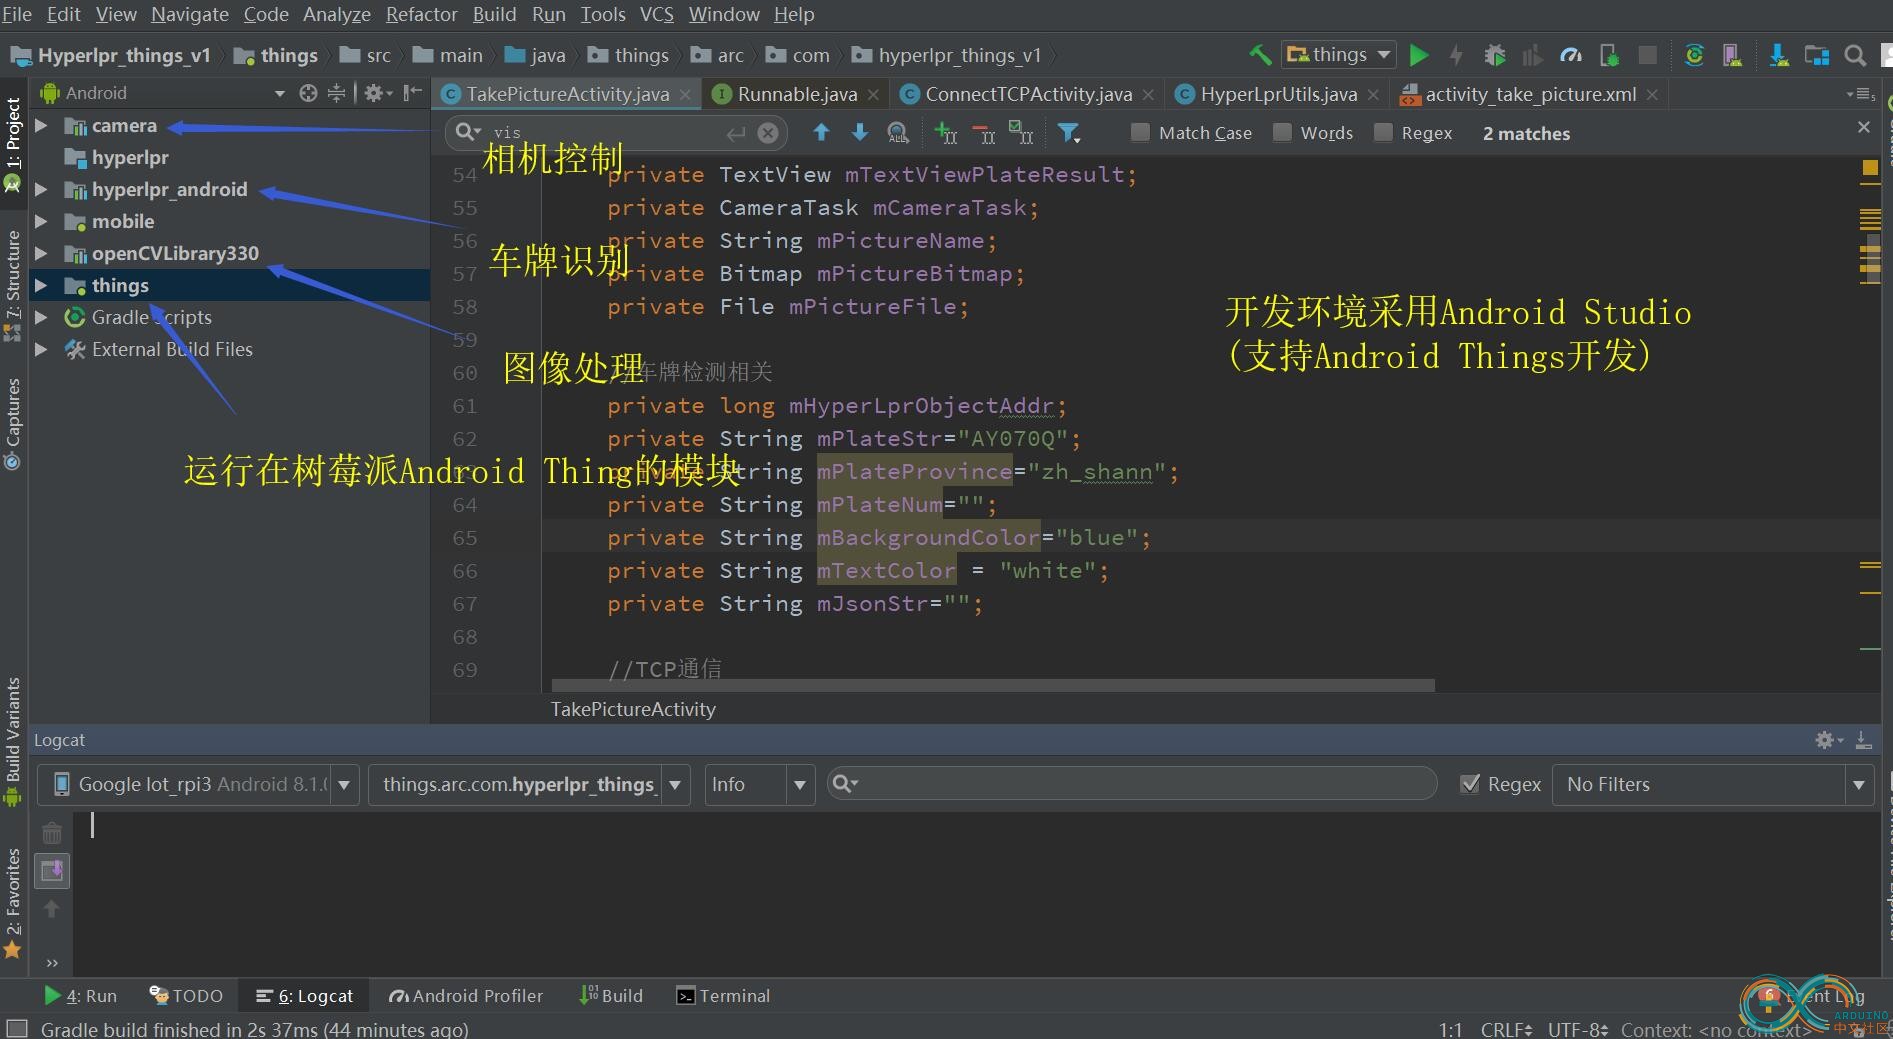Viewport: 1893px width, 1039px height.
Task: Click the filter funnel icon in find bar
Action: point(1068,132)
